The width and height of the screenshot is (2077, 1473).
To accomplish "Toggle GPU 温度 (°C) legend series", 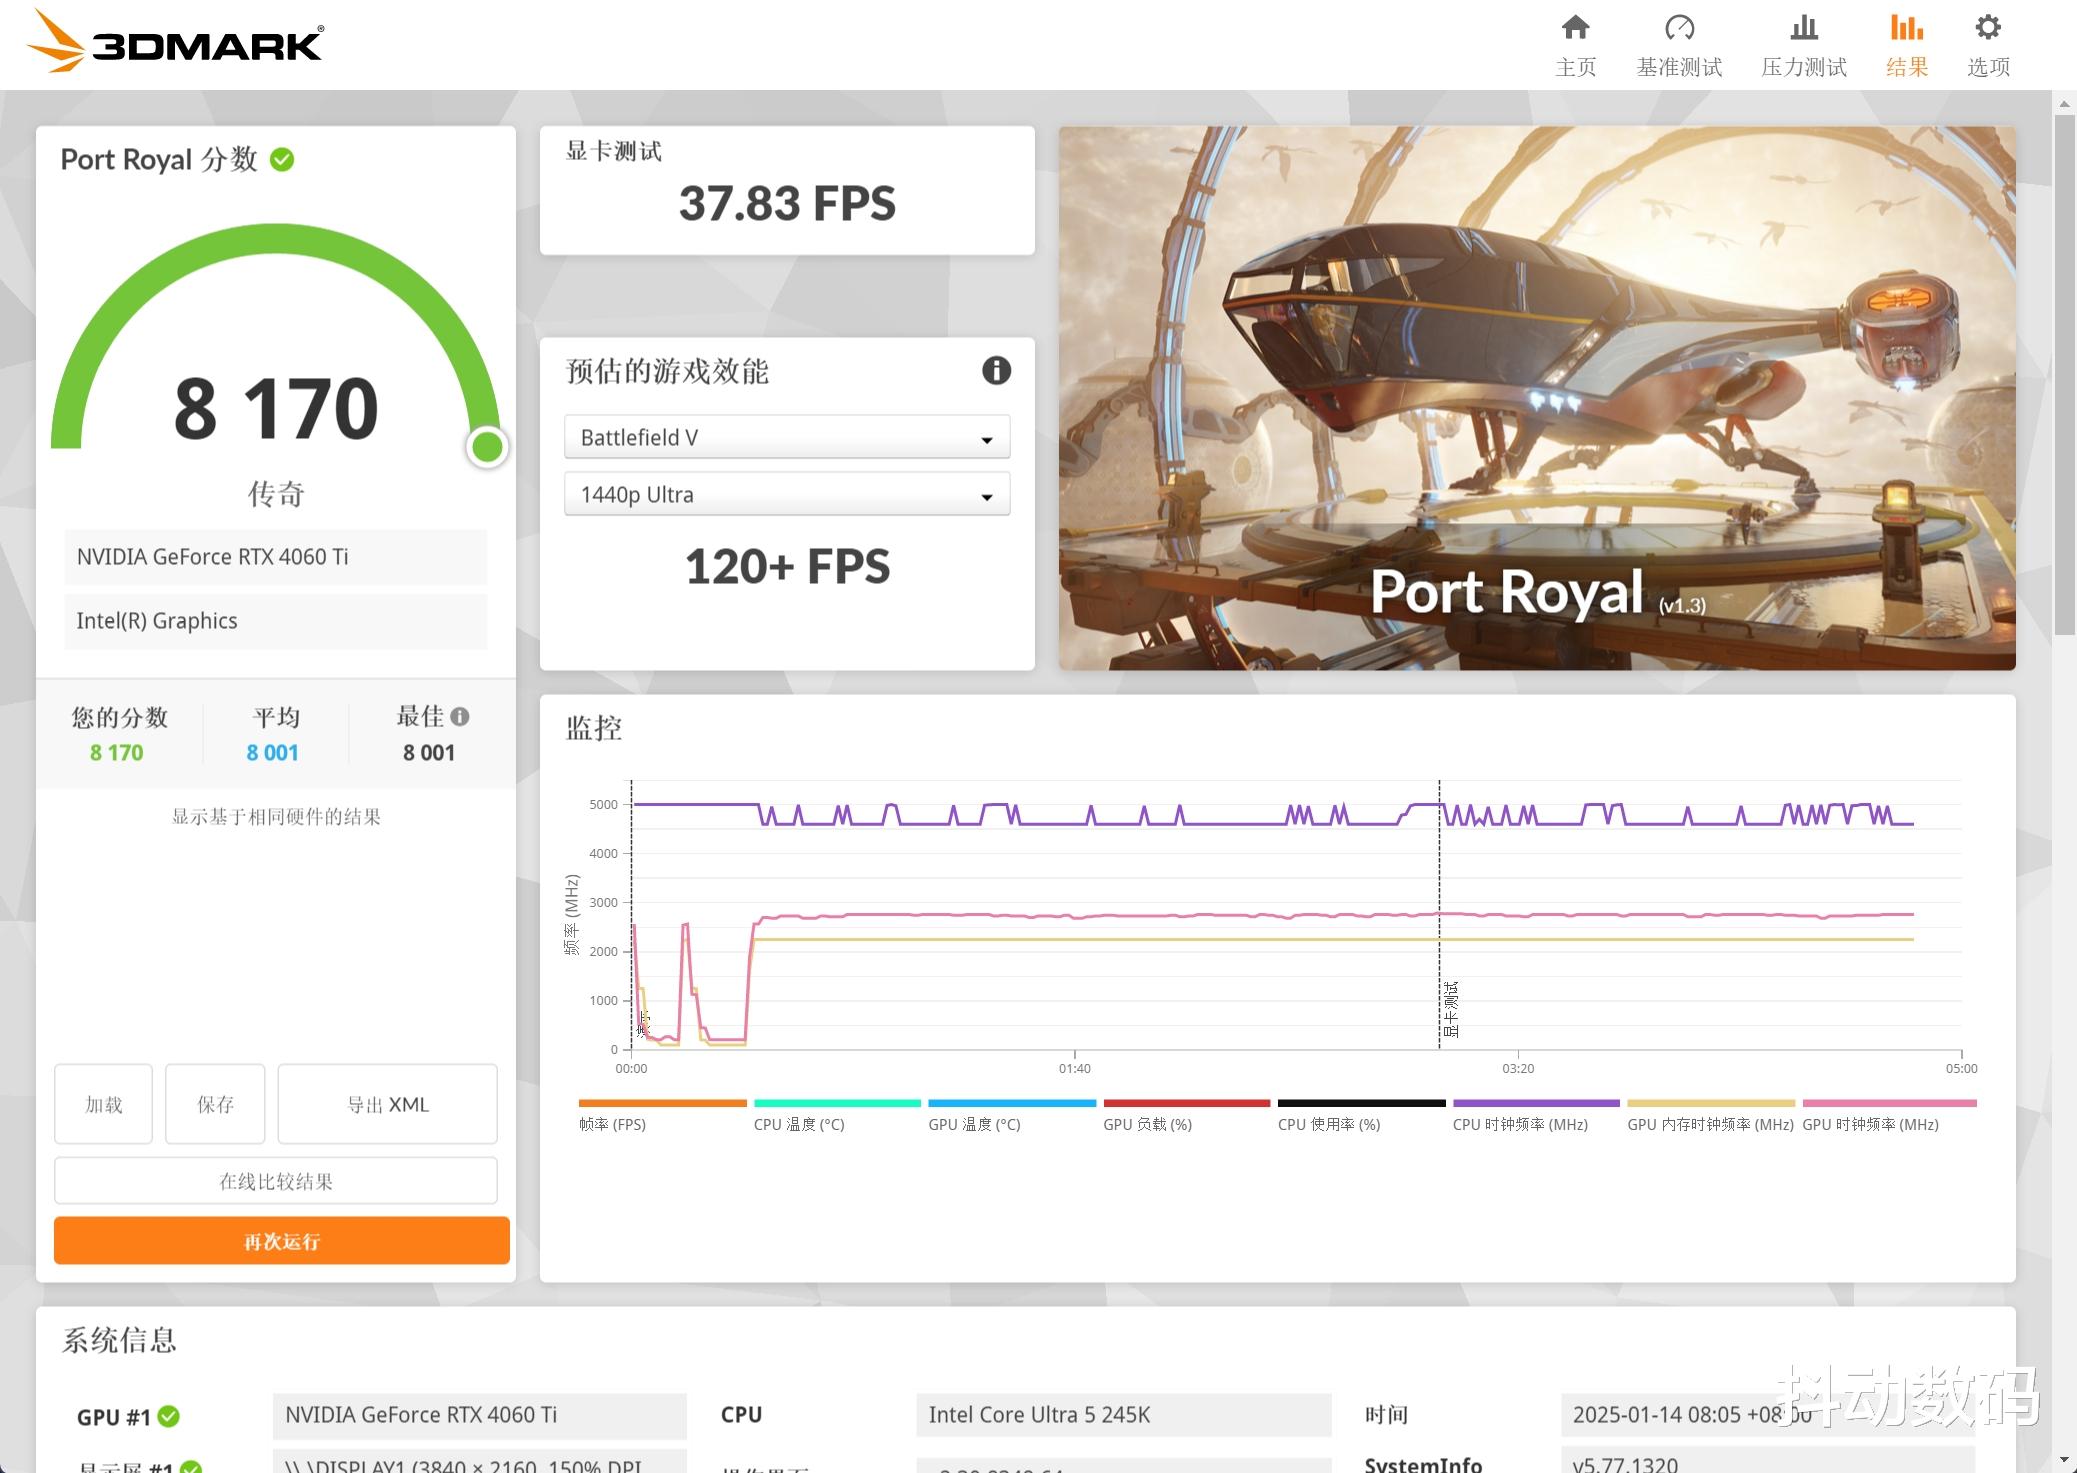I will 973,1124.
